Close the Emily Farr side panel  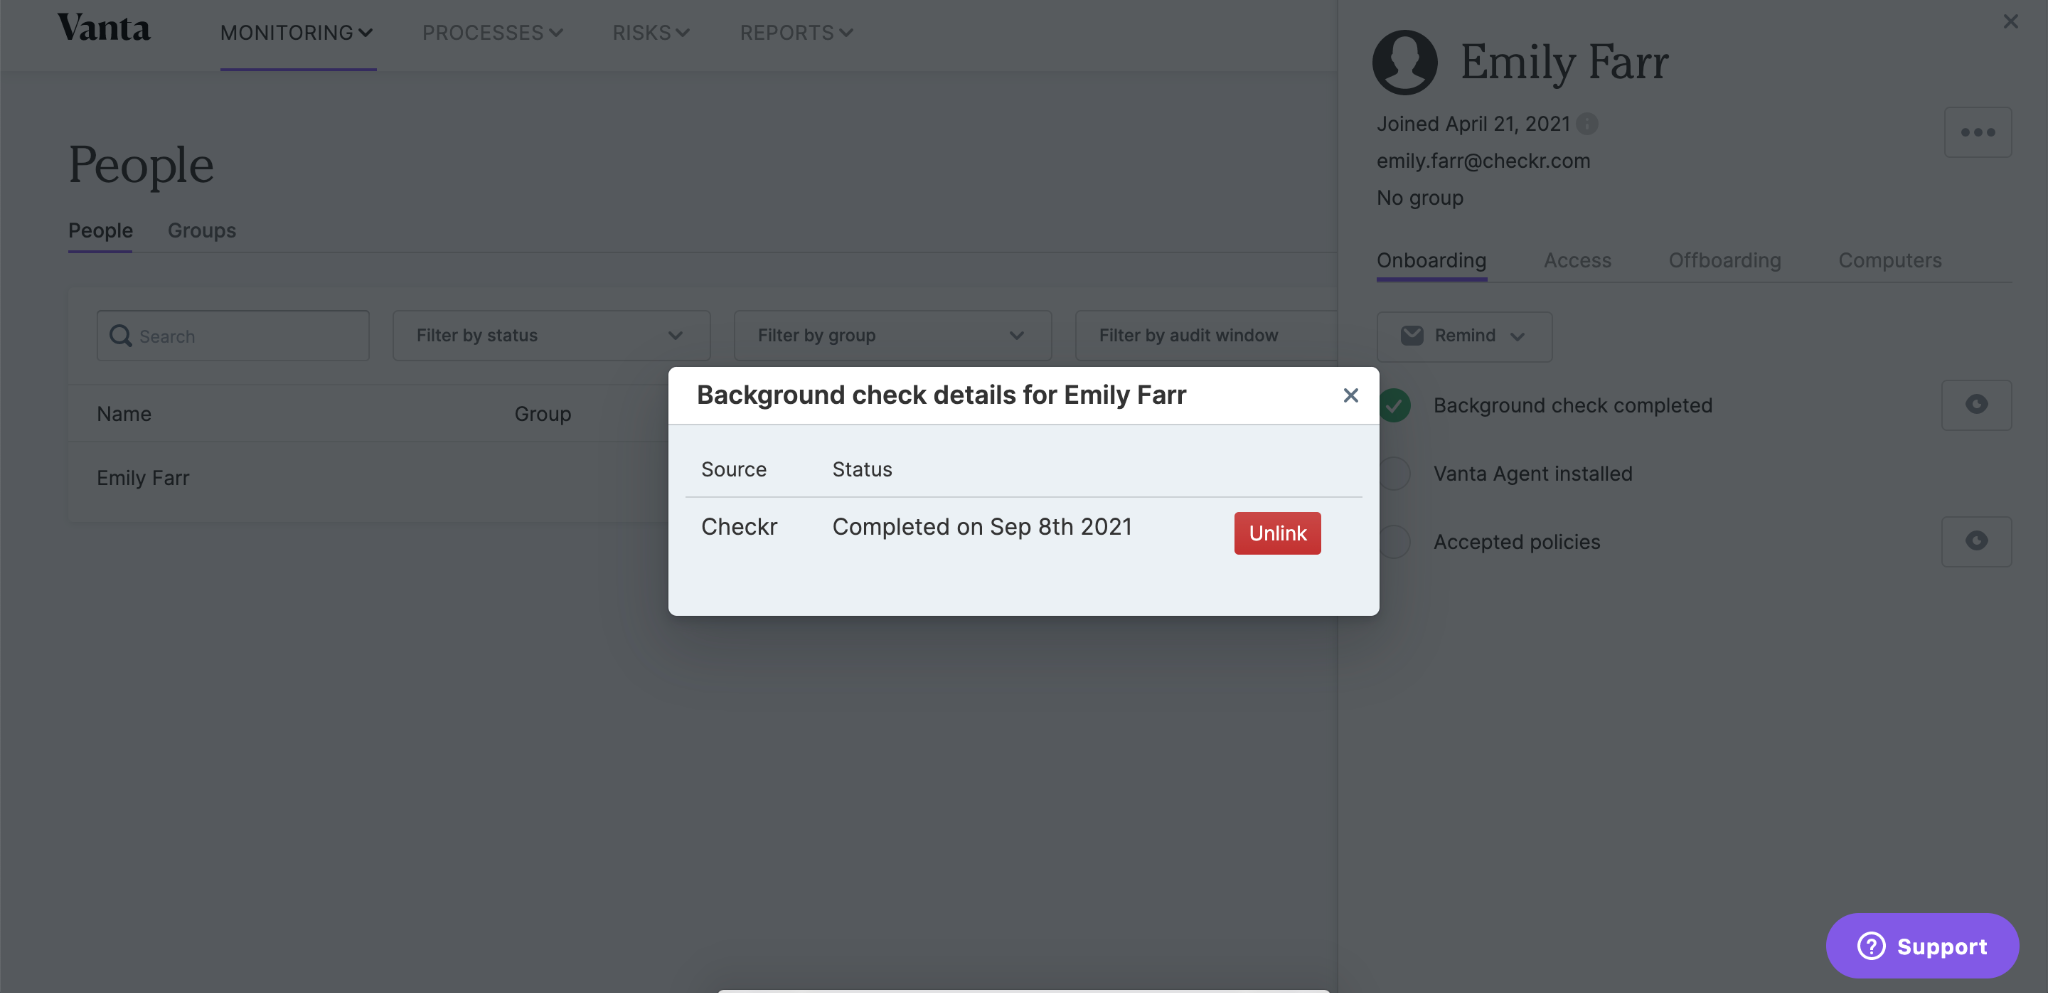click(2011, 21)
